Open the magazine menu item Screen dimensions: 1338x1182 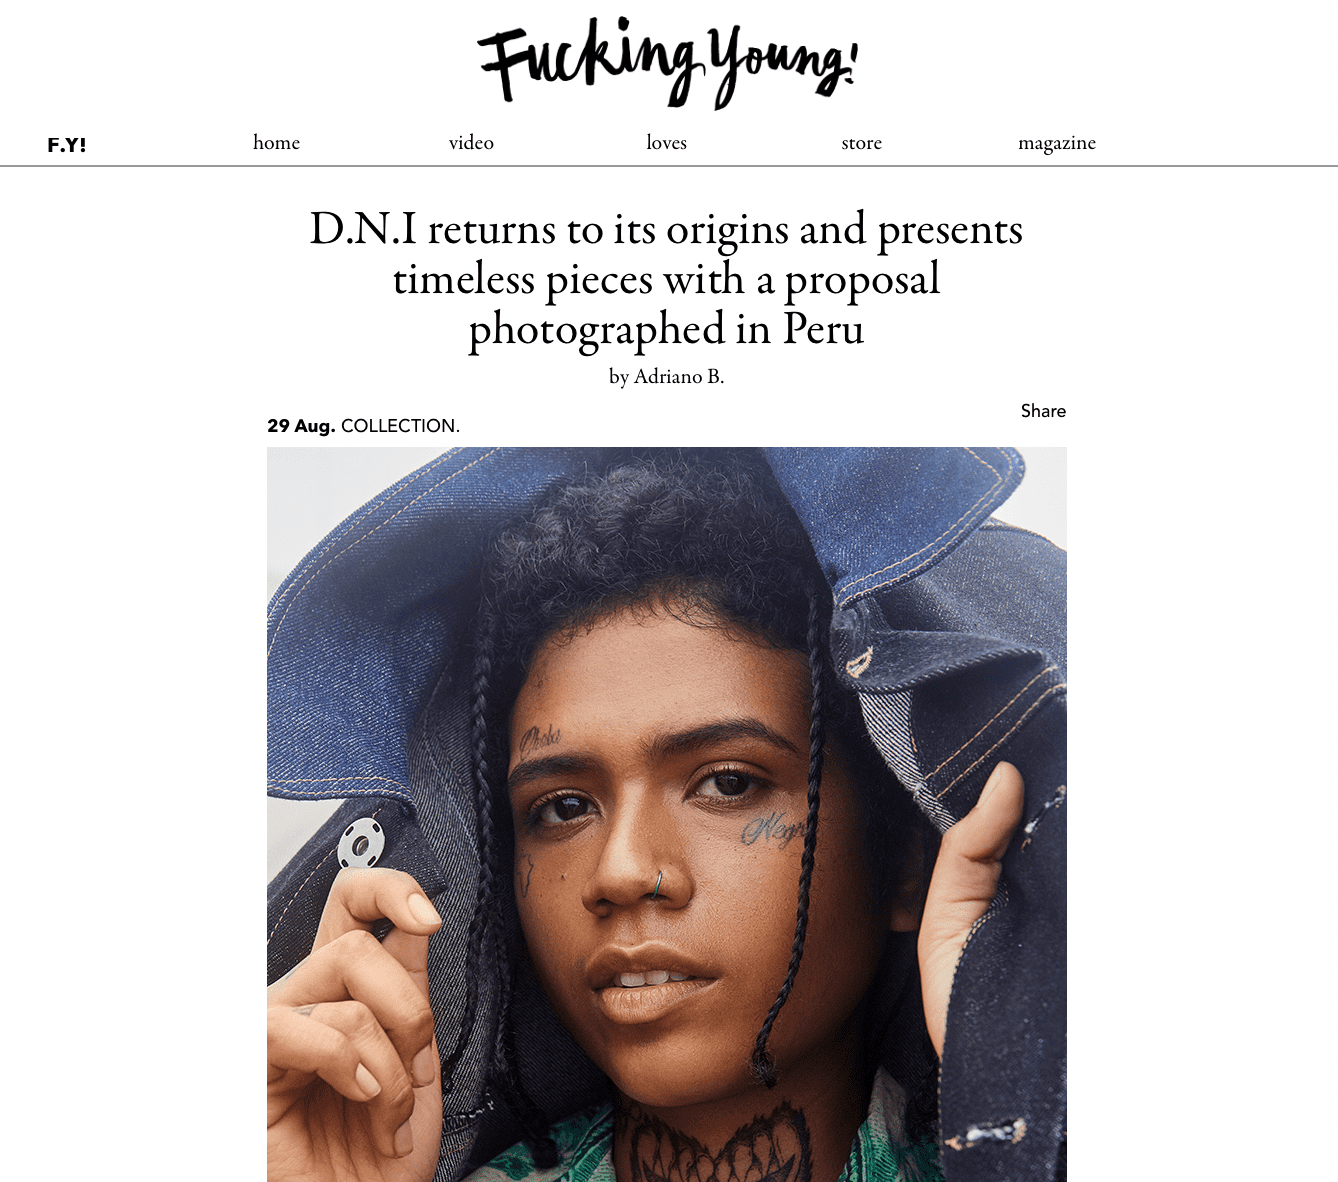point(1057,143)
